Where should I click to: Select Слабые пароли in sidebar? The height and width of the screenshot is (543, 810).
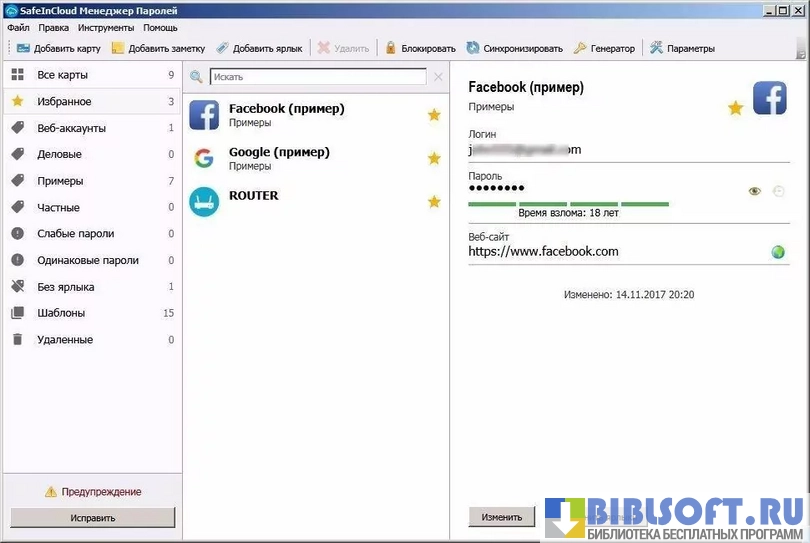click(x=75, y=234)
